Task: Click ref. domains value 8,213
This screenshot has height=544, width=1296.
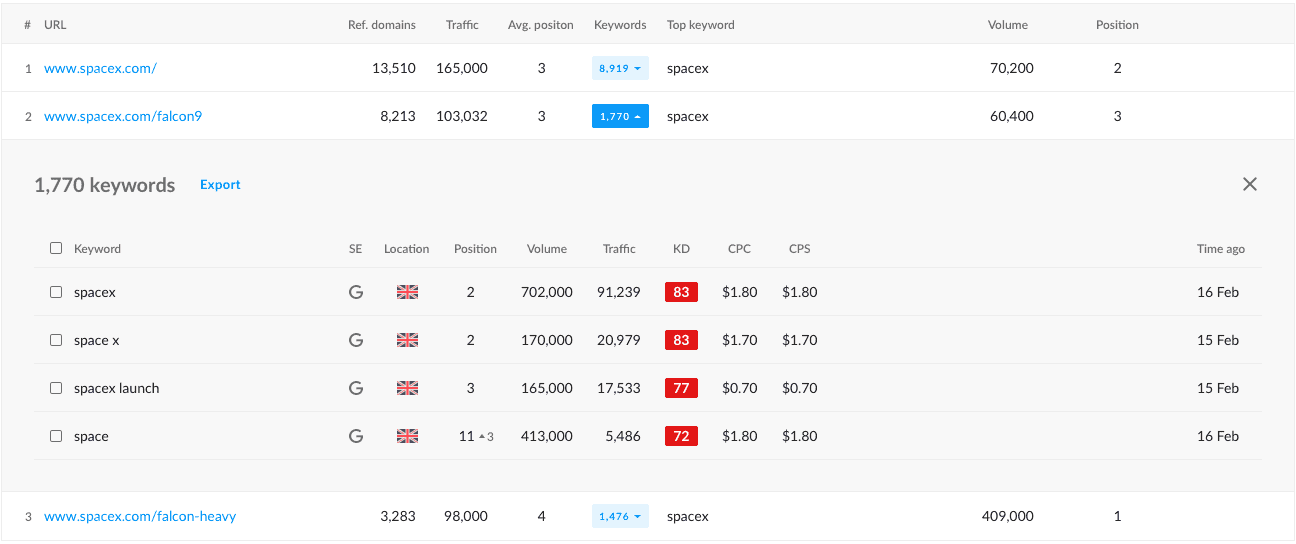Action: pos(397,116)
